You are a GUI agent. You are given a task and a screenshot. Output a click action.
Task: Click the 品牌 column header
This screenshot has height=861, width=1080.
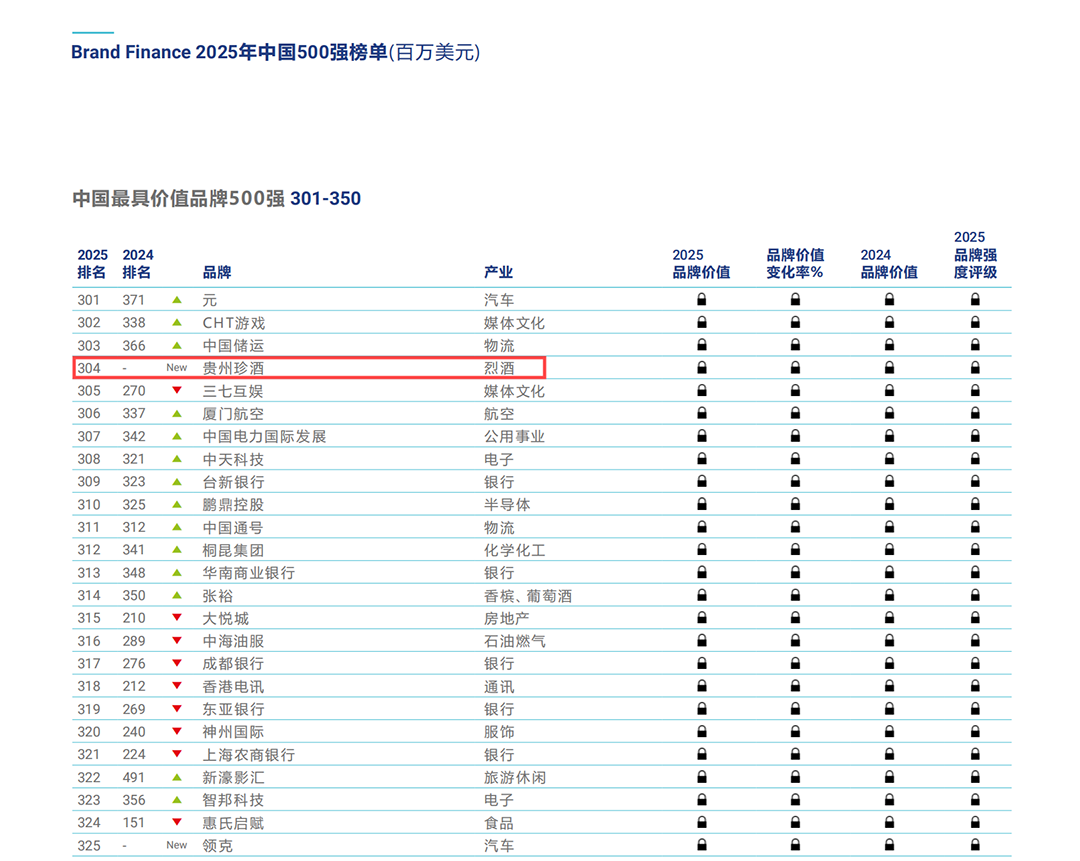point(216,273)
